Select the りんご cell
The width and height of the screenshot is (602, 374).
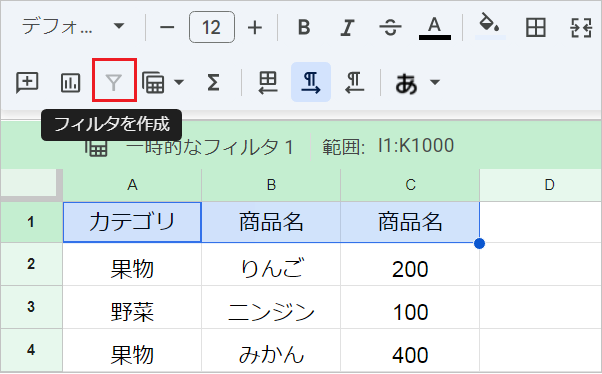tap(271, 264)
